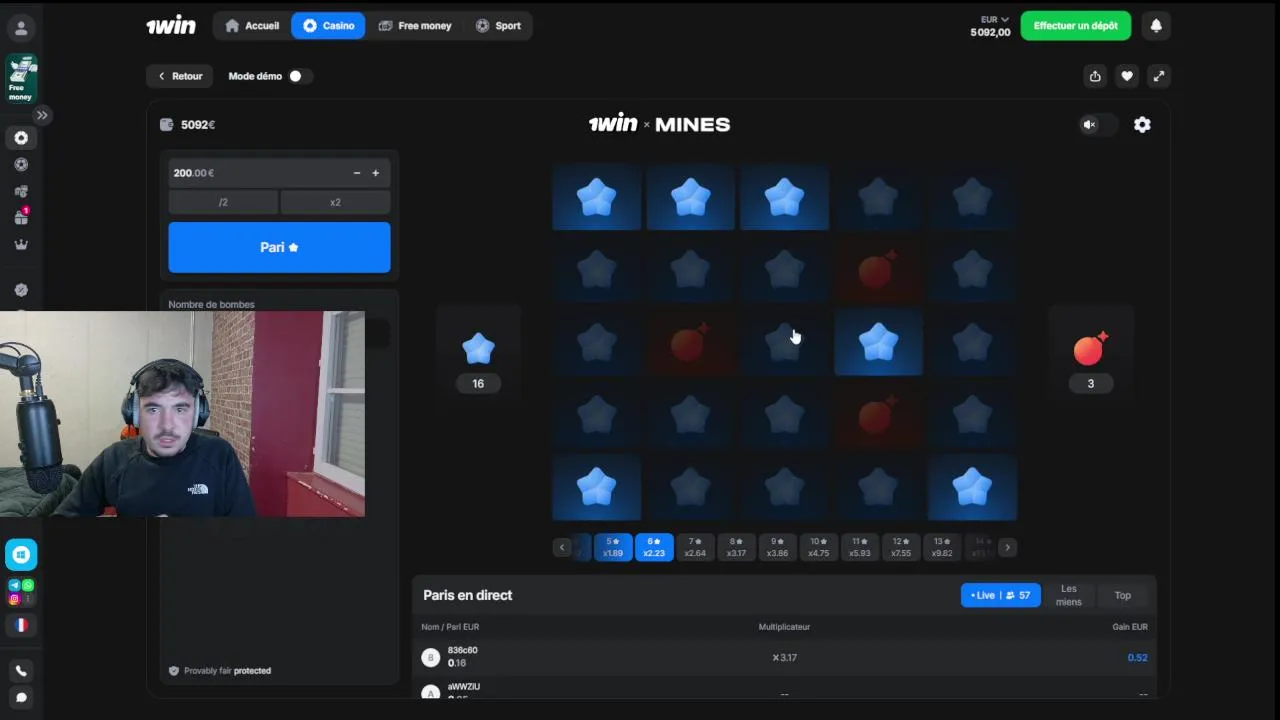
Task: Click the bright star tile in third grid row
Action: coord(878,343)
